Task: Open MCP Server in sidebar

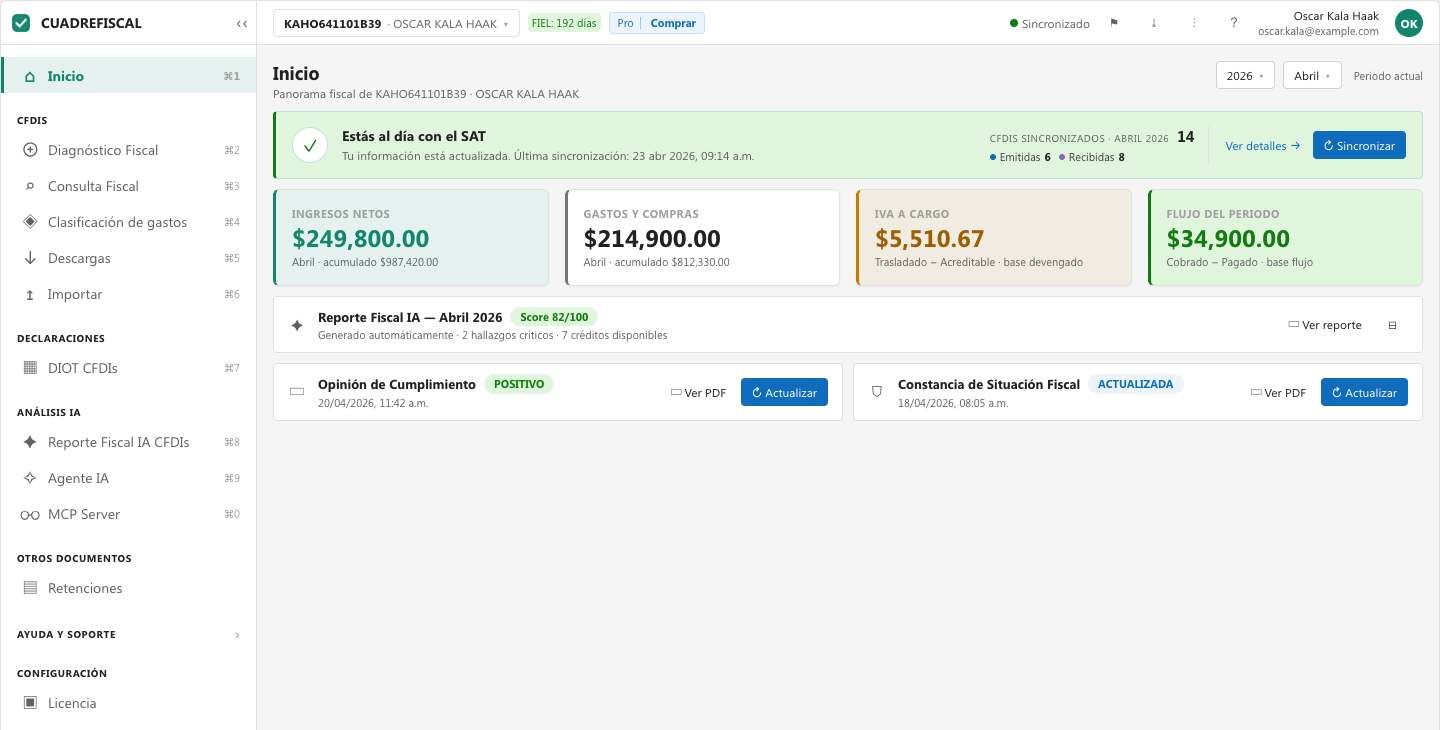Action: click(x=128, y=514)
